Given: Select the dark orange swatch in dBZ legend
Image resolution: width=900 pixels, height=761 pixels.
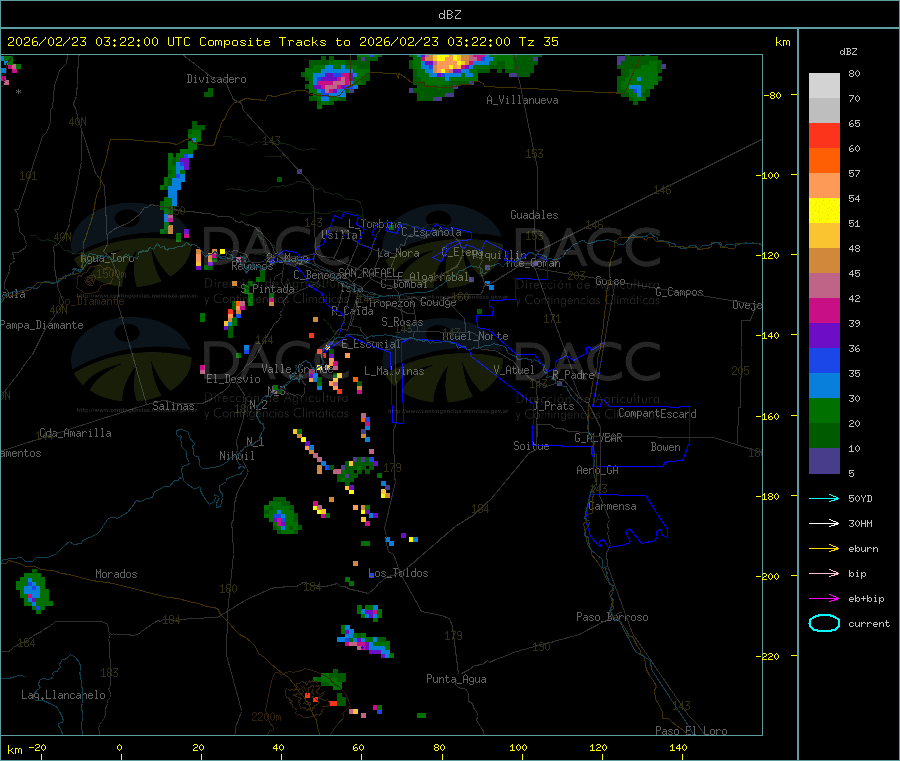Looking at the screenshot, I should [x=824, y=161].
